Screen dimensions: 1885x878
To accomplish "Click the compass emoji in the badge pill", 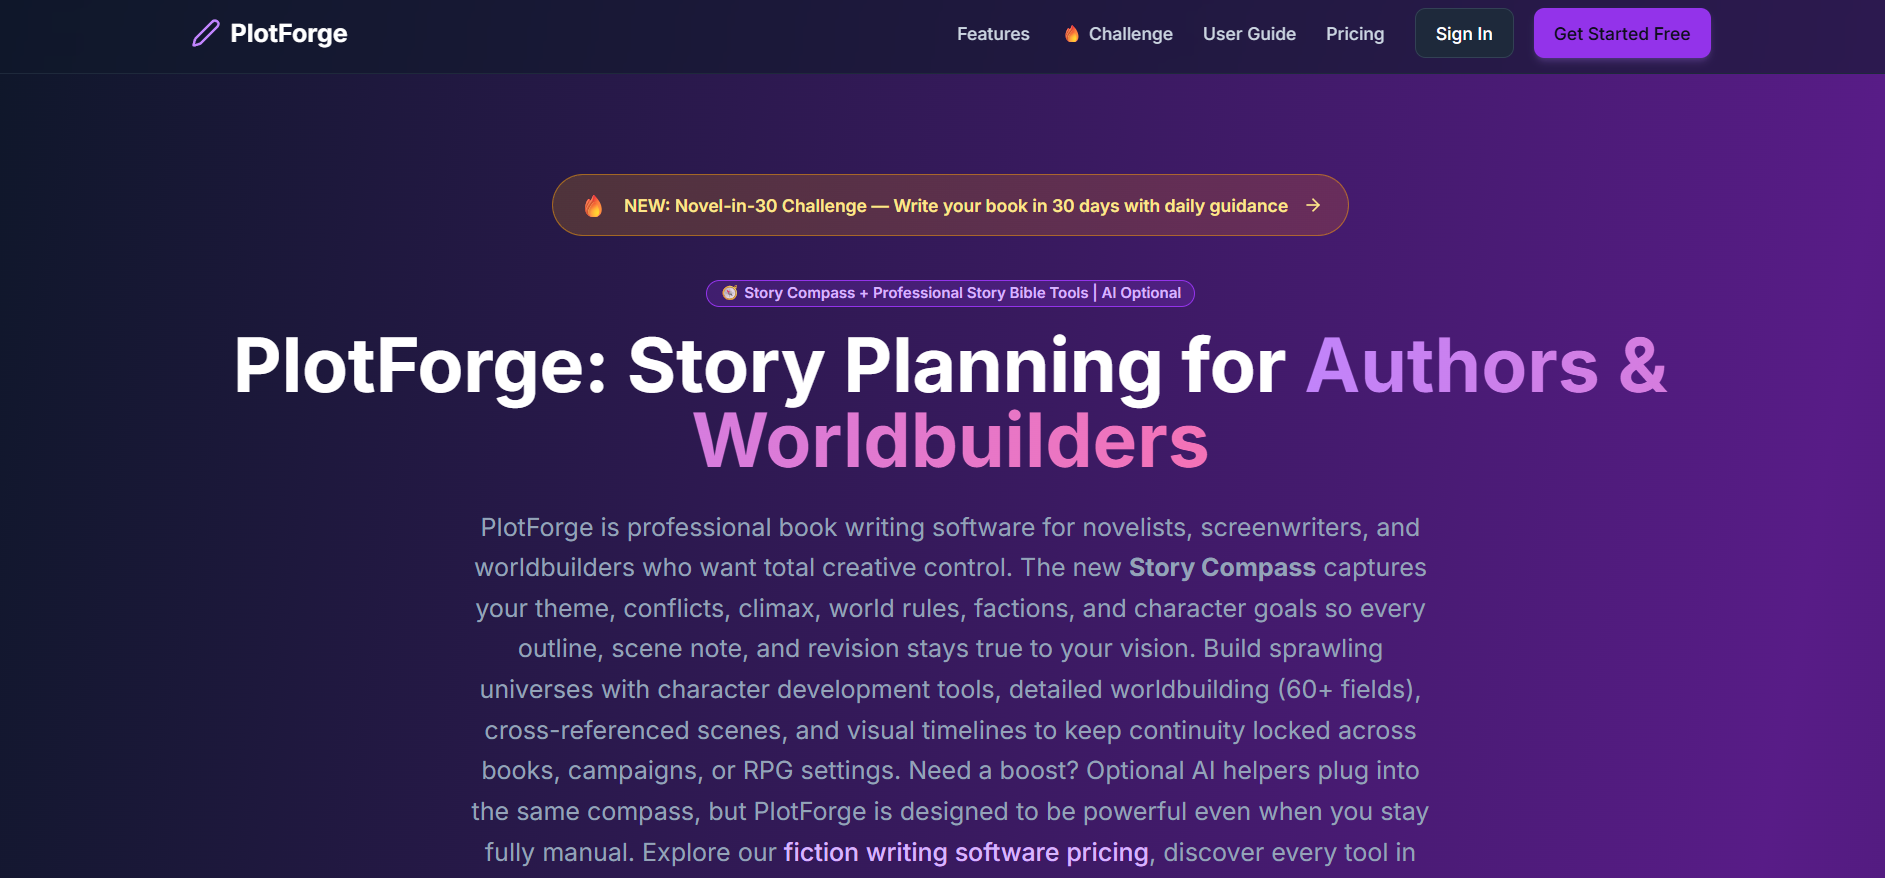I will coord(729,292).
